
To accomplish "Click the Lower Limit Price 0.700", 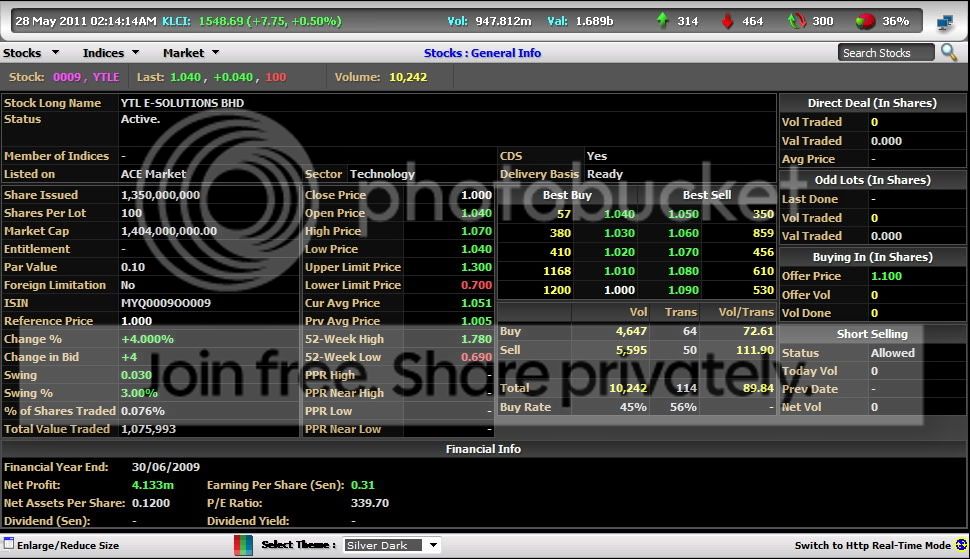I will (x=476, y=285).
